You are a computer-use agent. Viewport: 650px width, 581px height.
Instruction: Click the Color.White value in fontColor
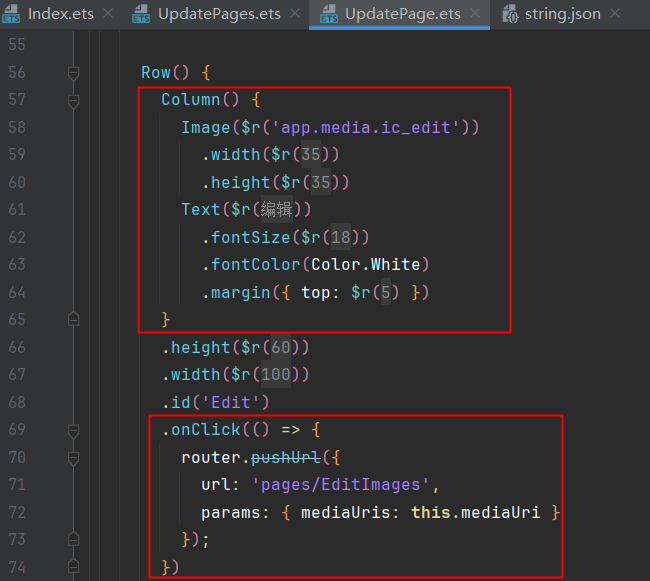(370, 264)
